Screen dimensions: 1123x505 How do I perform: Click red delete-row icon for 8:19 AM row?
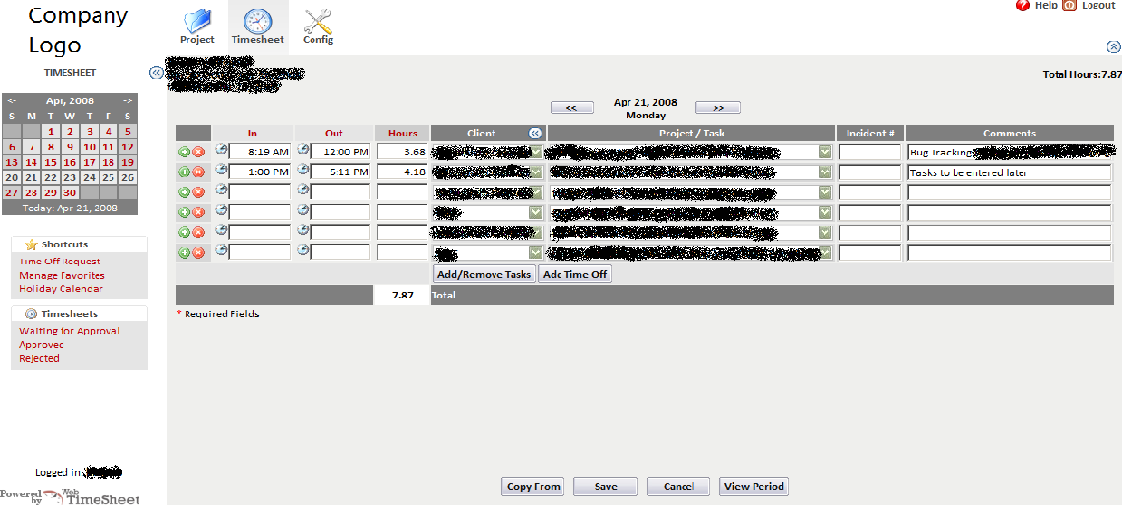(198, 152)
